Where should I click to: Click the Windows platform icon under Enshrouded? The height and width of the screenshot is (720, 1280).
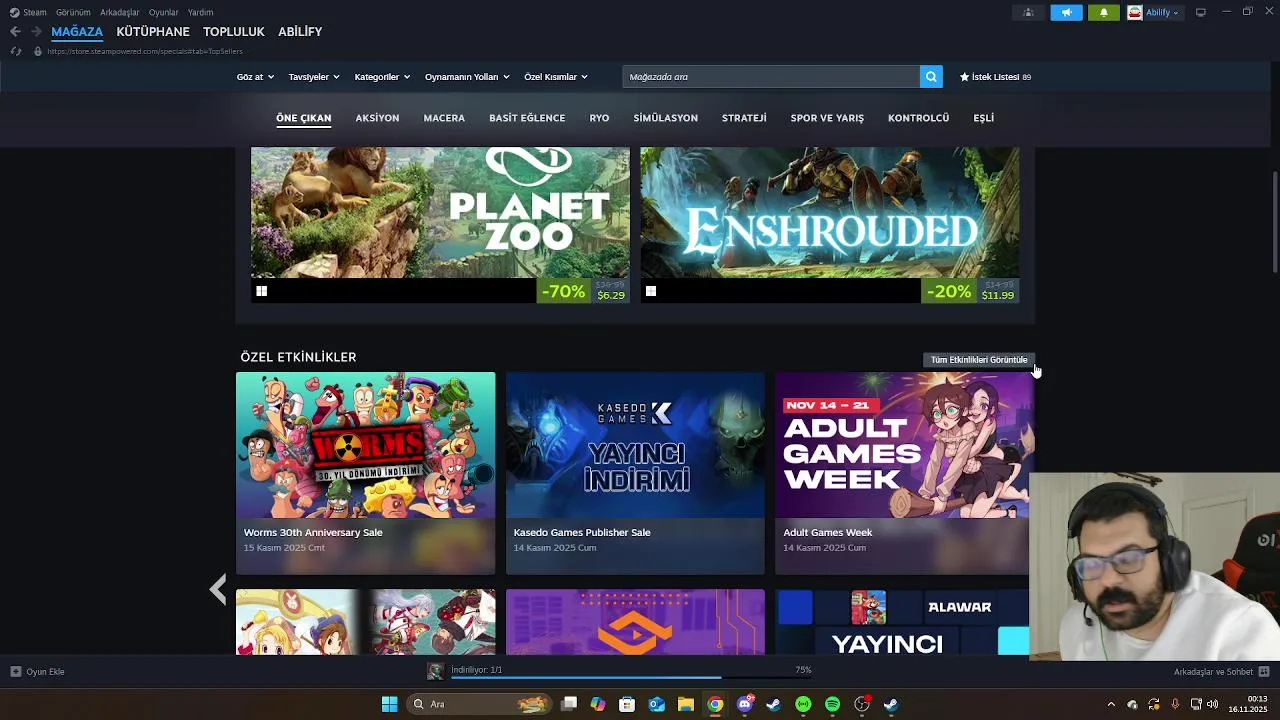tap(651, 291)
